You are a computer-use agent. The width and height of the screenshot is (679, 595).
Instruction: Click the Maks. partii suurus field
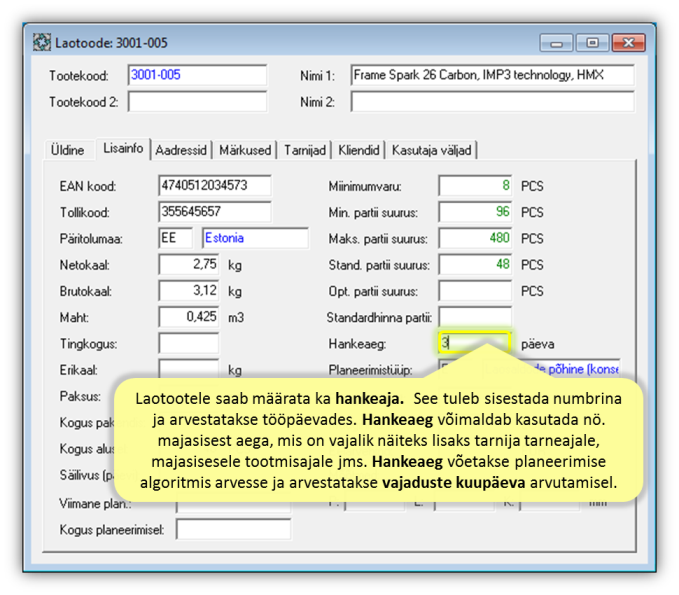pyautogui.click(x=475, y=238)
